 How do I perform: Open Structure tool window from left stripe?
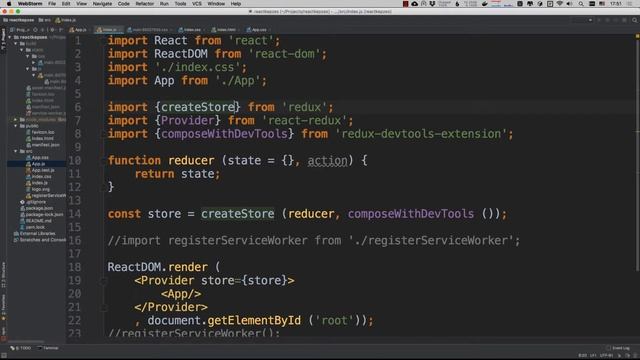(3, 274)
